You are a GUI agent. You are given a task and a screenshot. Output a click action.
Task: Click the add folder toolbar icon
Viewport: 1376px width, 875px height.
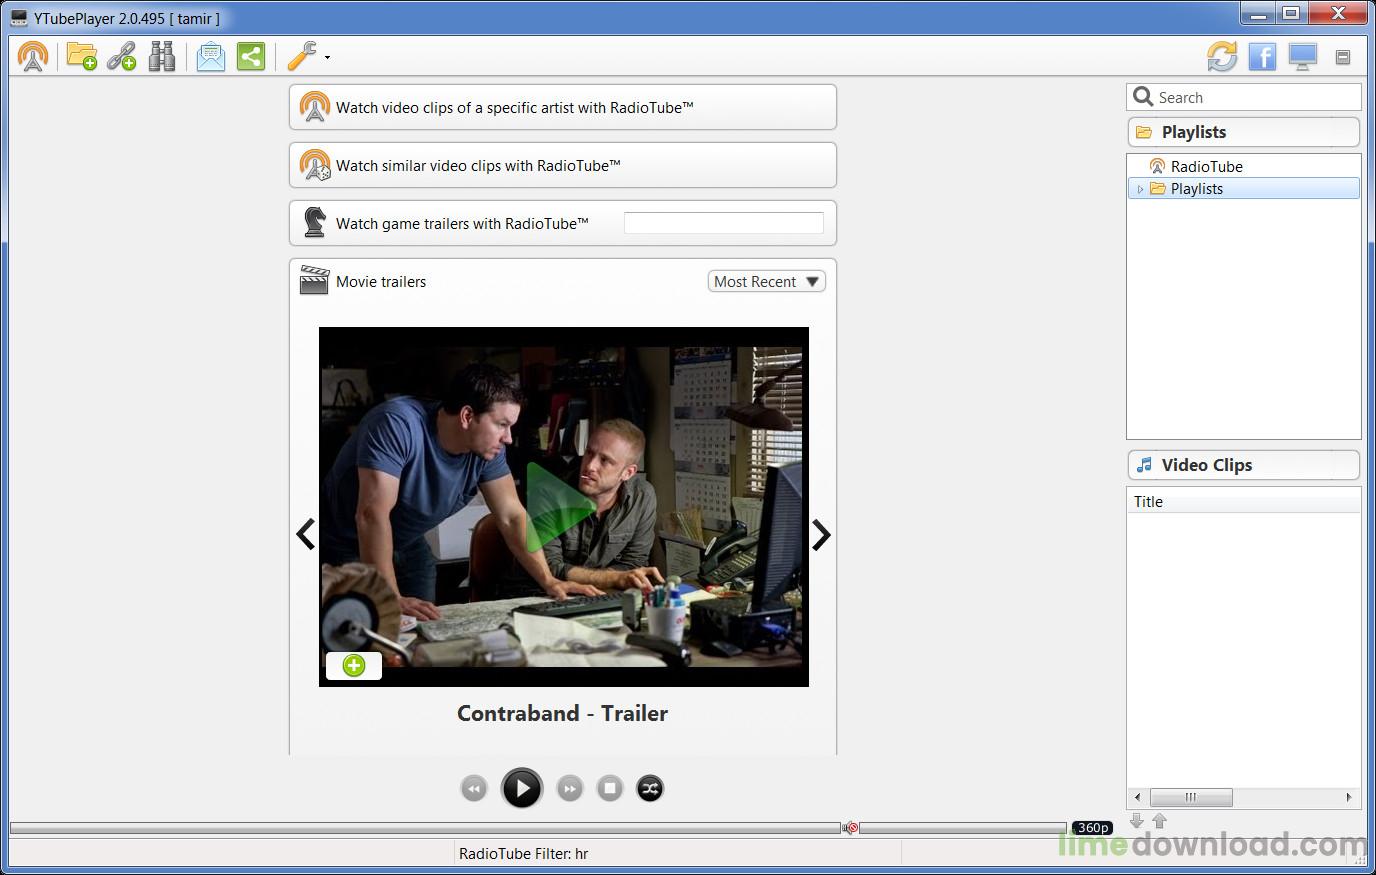coord(82,56)
